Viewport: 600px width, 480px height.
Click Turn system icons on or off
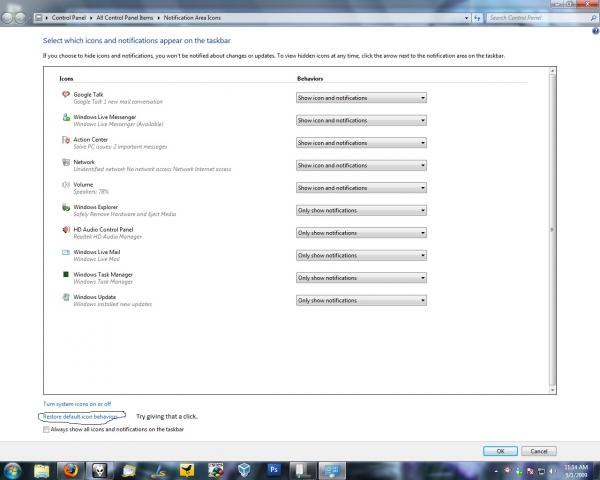(x=77, y=404)
